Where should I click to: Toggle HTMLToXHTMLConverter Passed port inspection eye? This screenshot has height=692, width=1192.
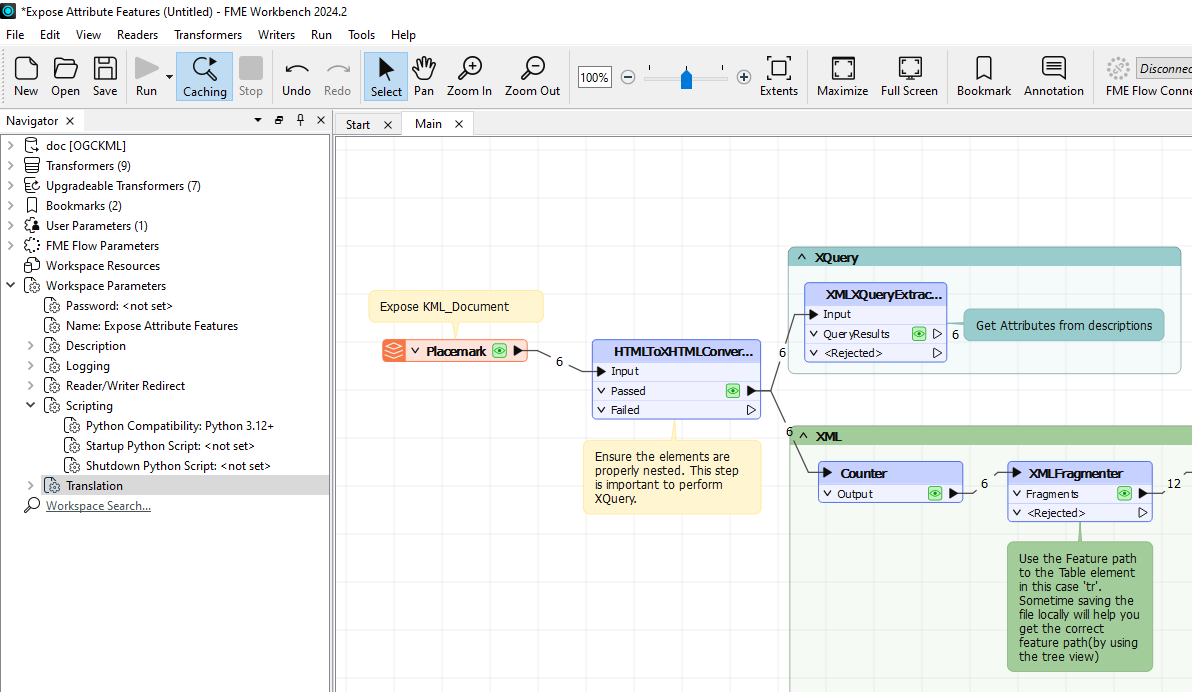pyautogui.click(x=733, y=391)
